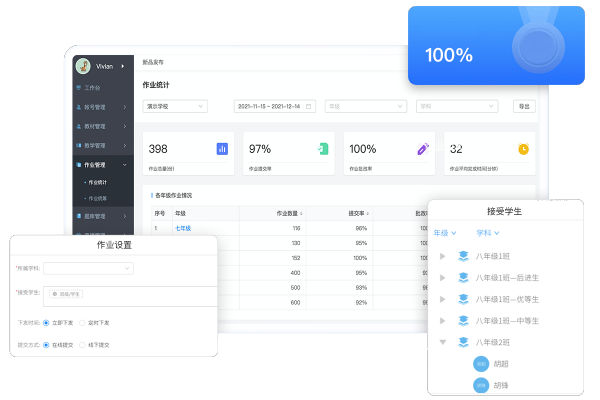
Task: Select the 立即下发 radio option
Action: (46, 325)
